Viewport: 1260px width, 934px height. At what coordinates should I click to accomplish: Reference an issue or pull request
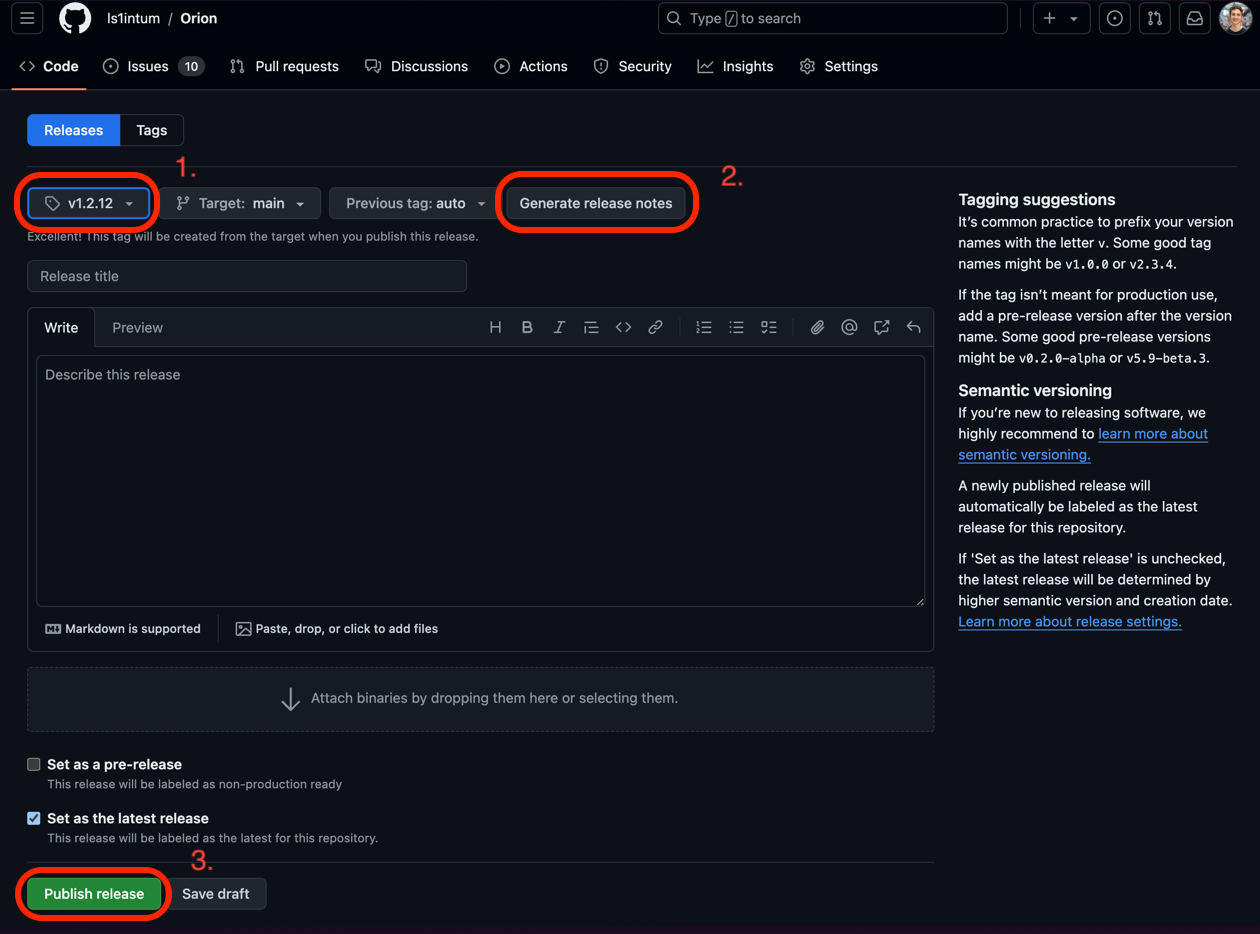click(881, 327)
